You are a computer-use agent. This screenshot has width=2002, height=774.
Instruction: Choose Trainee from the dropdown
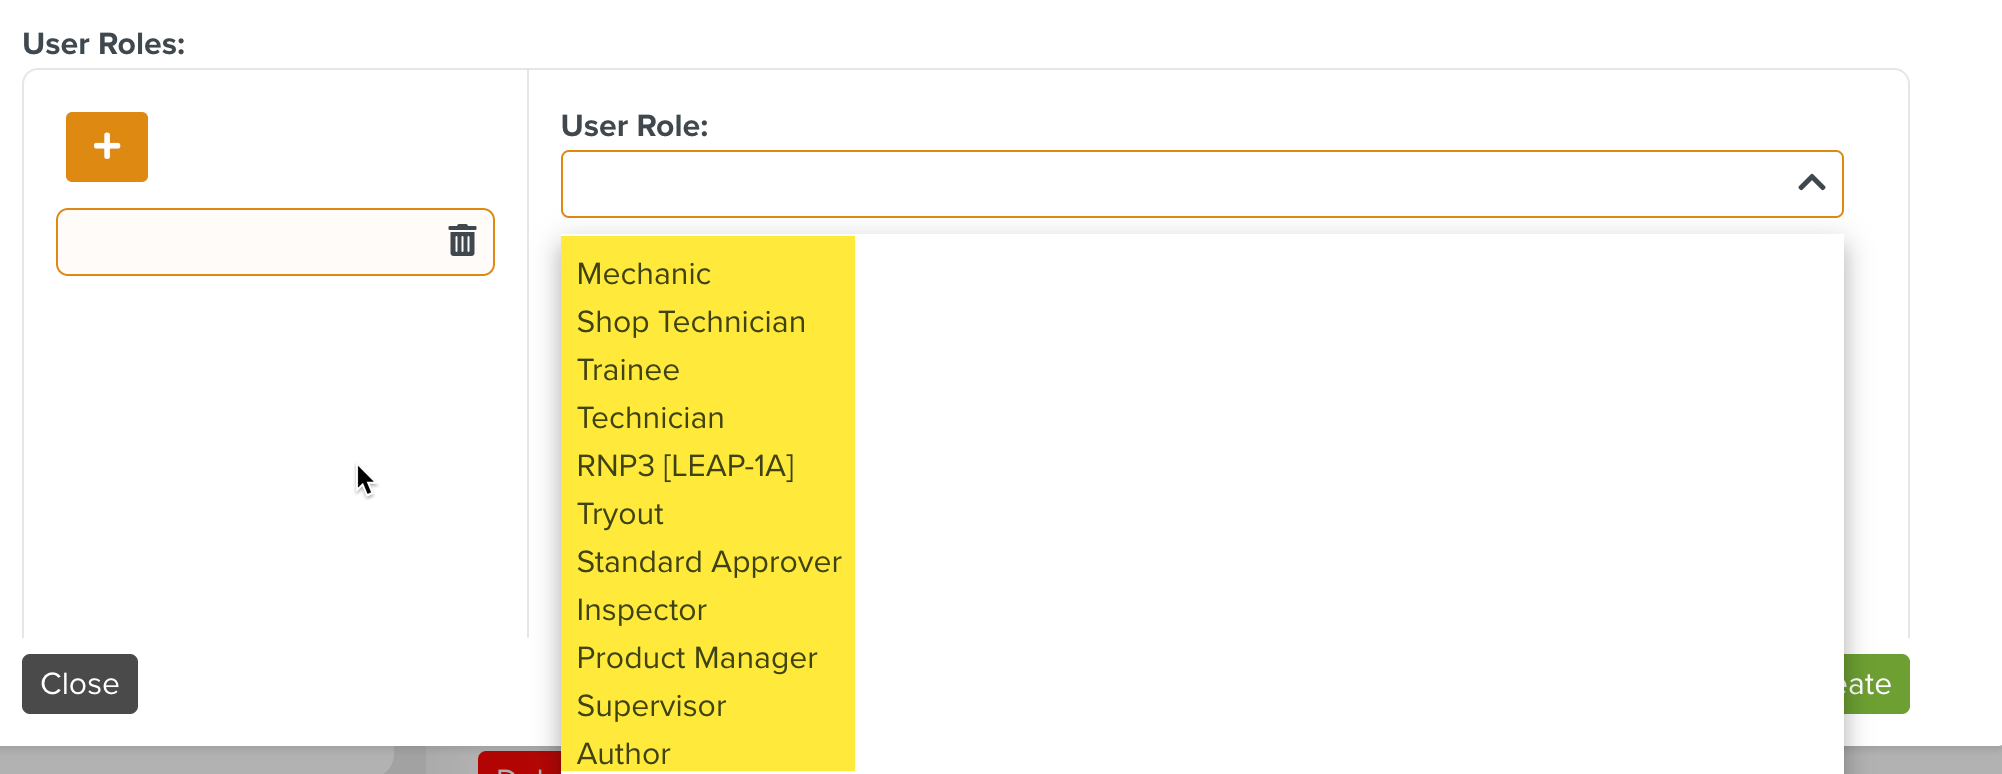[x=628, y=369]
